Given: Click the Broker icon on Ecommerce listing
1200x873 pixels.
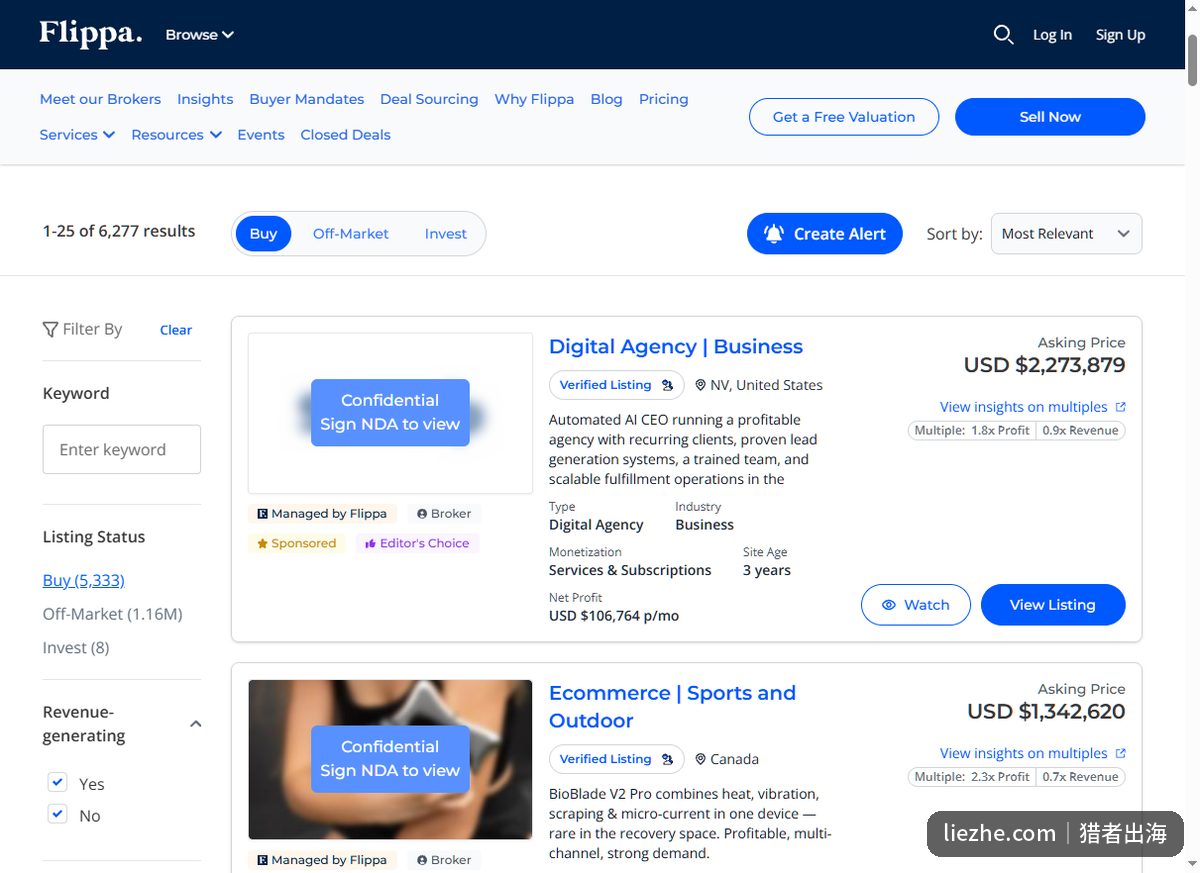Looking at the screenshot, I should click(x=422, y=860).
